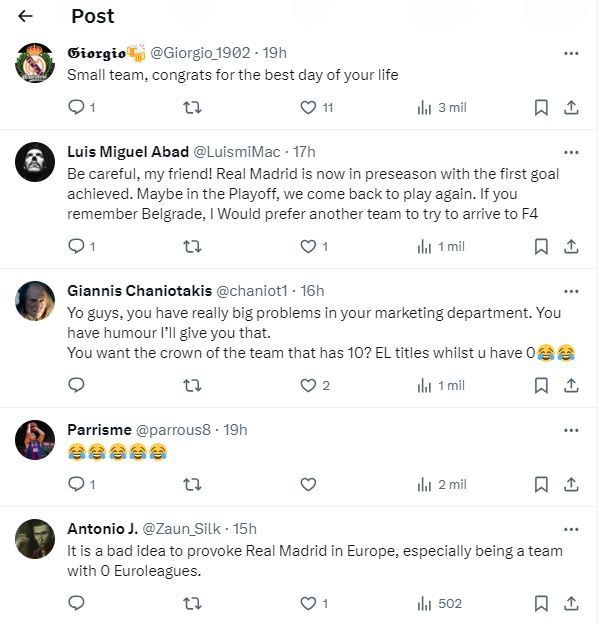Viewport: 612px width, 624px height.
Task: Like Giorgio's post with 11 likes
Action: click(x=309, y=107)
